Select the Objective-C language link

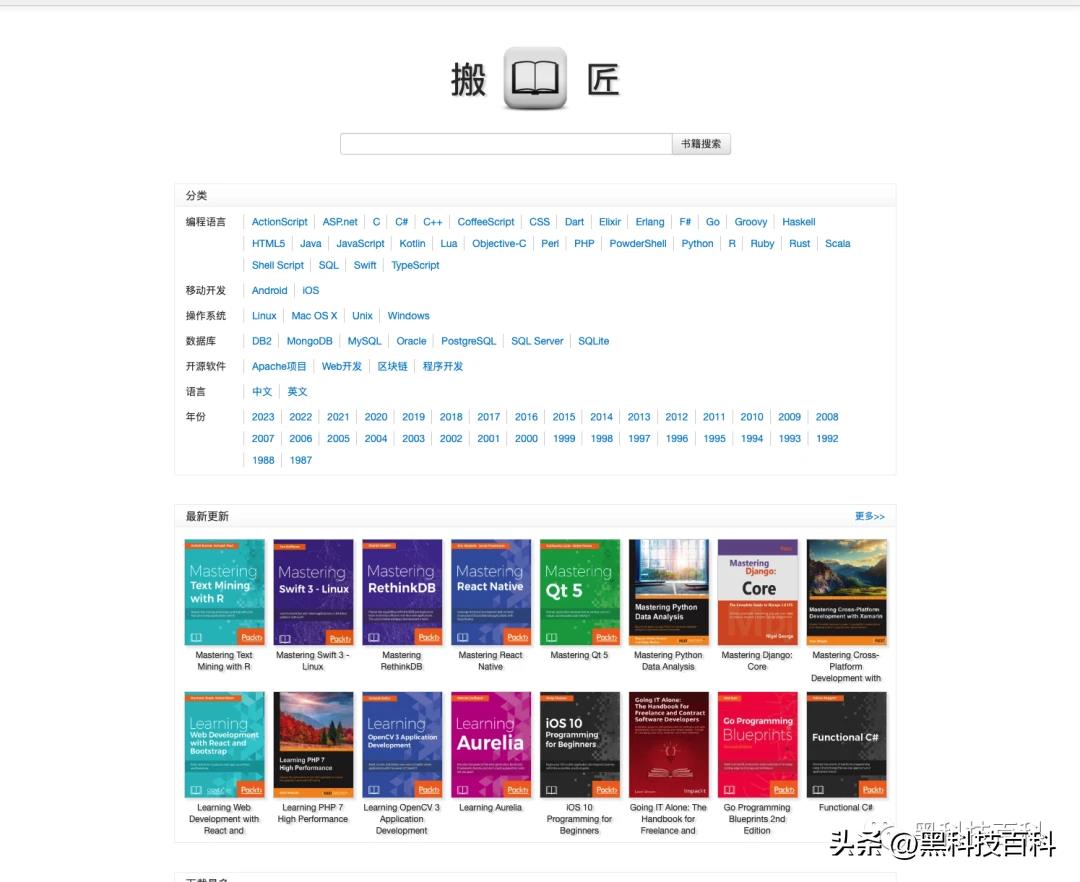point(499,243)
